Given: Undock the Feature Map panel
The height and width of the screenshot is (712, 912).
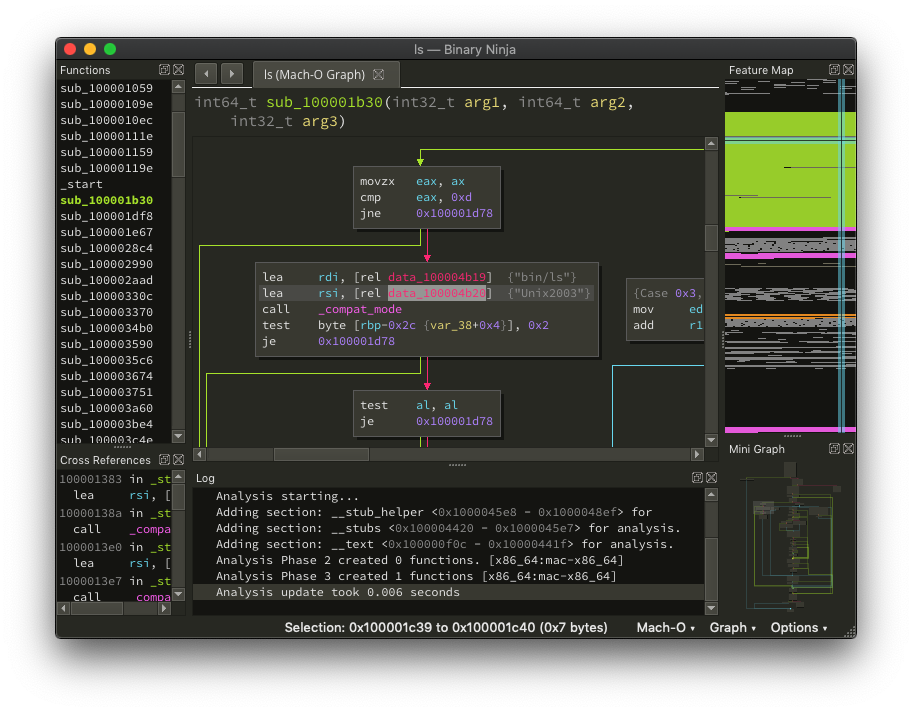Looking at the screenshot, I should click(834, 70).
